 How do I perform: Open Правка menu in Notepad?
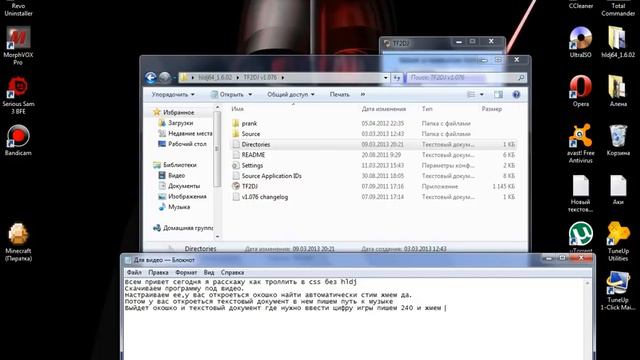click(158, 272)
